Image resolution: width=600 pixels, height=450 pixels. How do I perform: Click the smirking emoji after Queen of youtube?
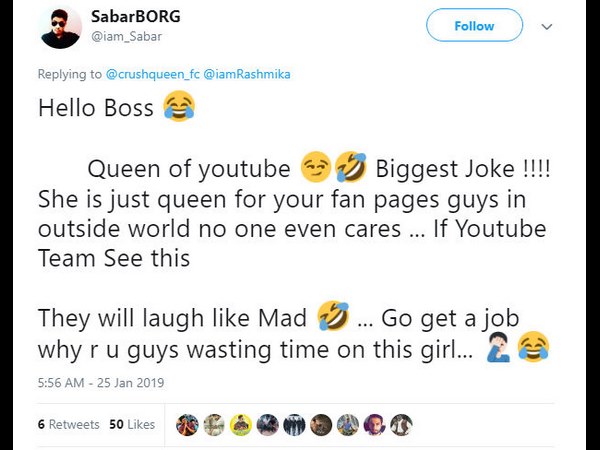tap(314, 167)
